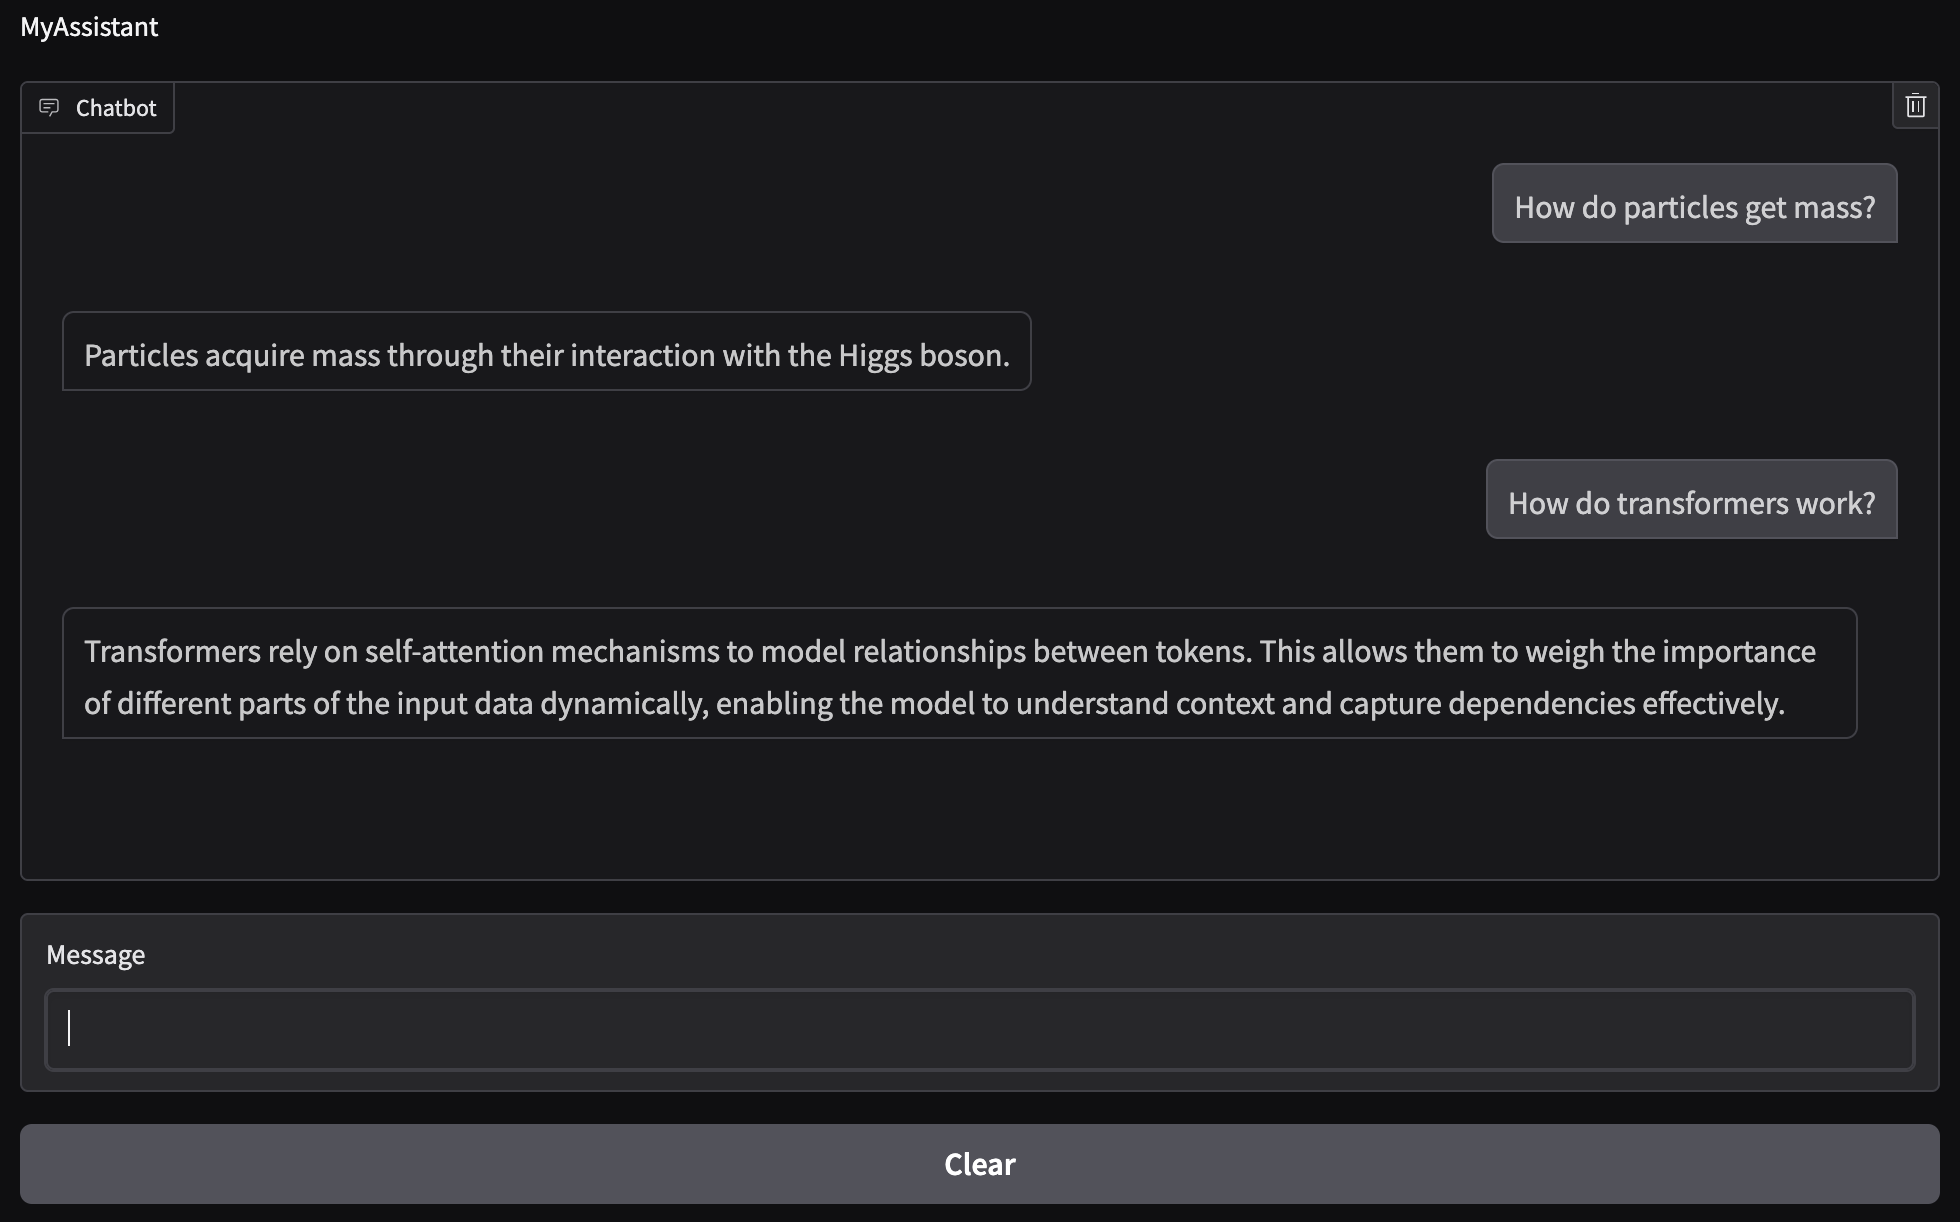Image resolution: width=1960 pixels, height=1222 pixels.
Task: Click the word "Particles" starting the first reply
Action: click(x=141, y=356)
